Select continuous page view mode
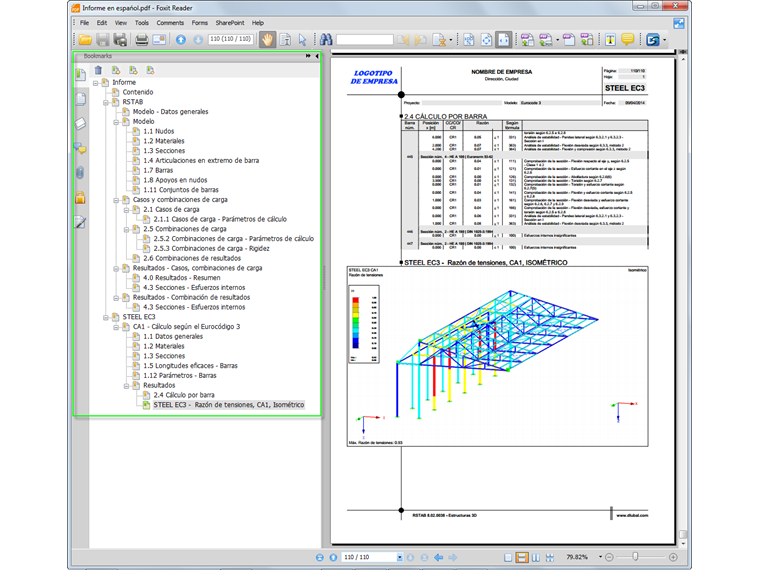 coord(522,557)
